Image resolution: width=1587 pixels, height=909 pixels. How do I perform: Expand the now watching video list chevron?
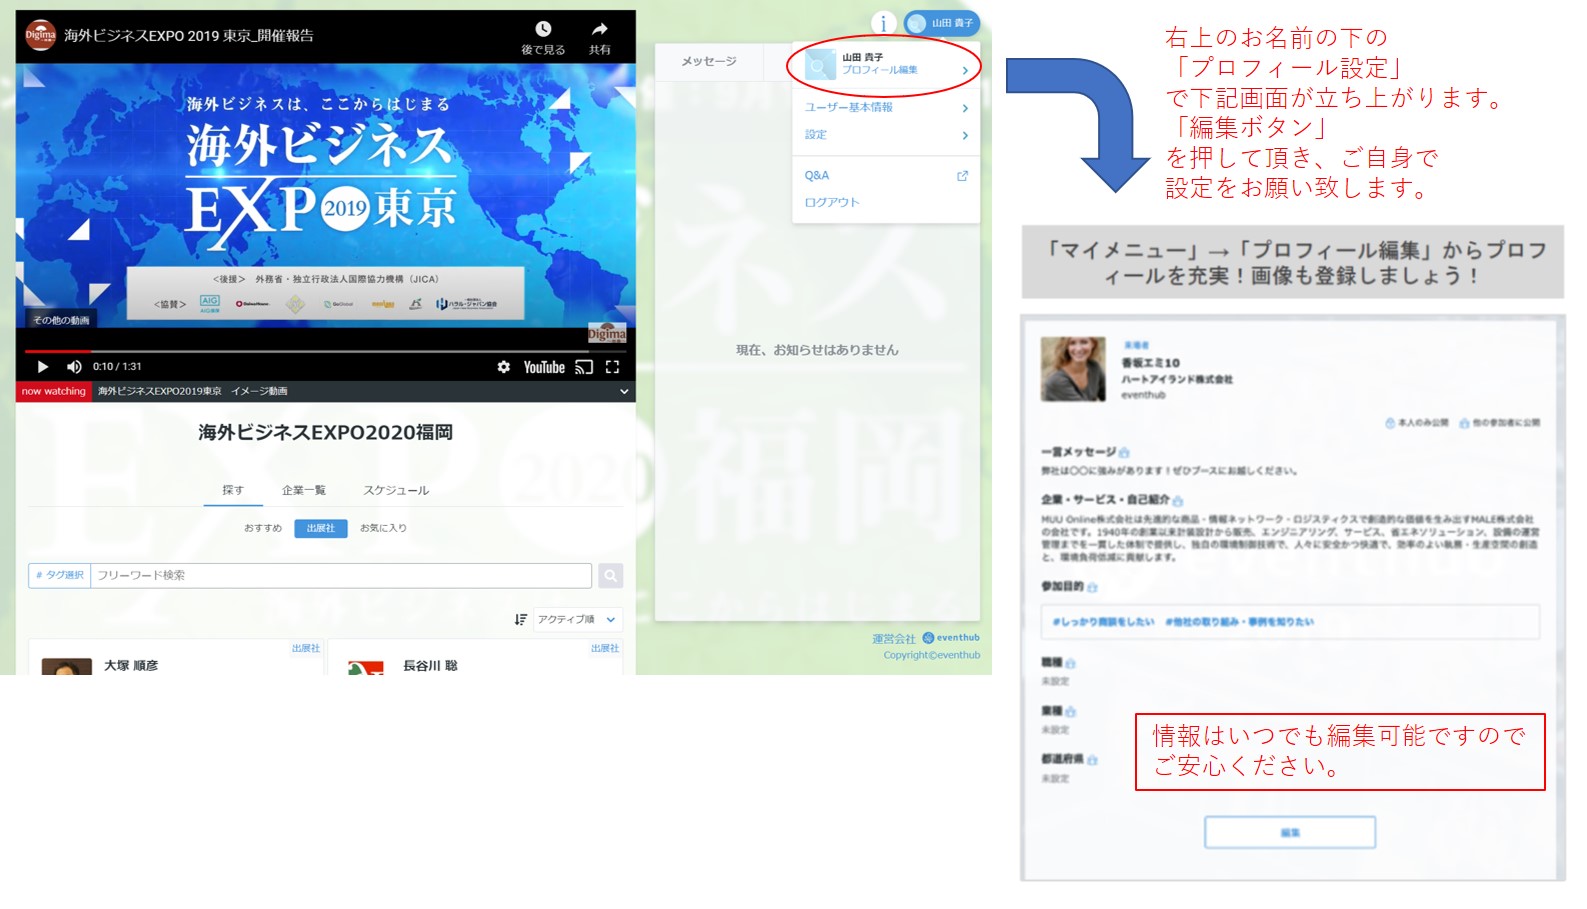click(624, 391)
